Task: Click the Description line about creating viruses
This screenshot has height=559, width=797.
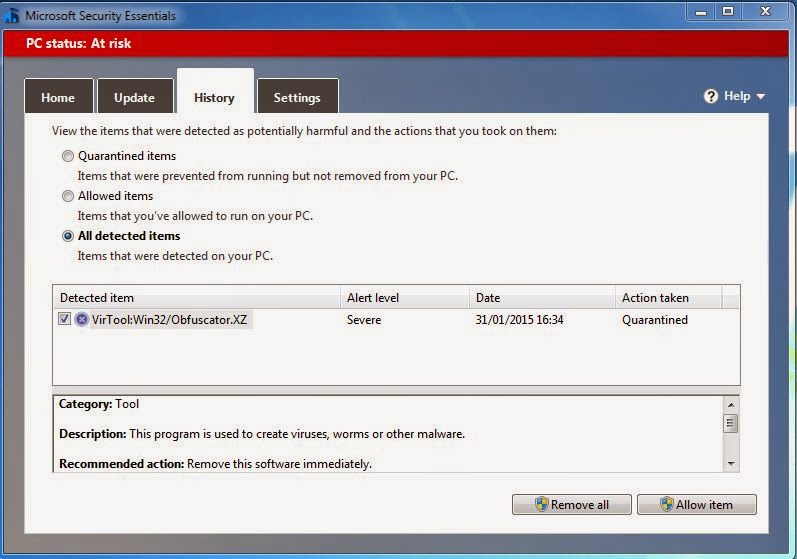Action: 262,434
